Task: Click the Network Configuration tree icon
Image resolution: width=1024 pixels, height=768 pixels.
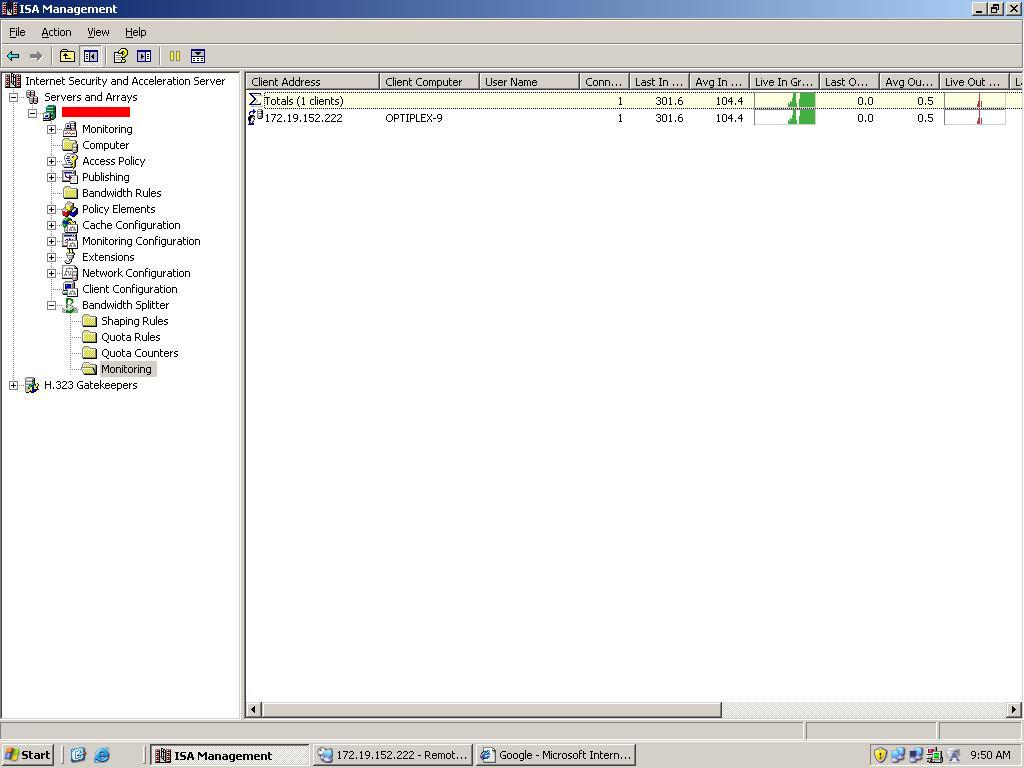Action: point(70,273)
